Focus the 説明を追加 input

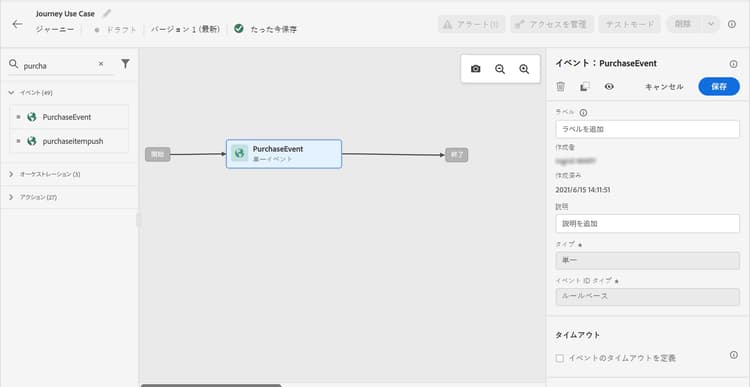[x=648, y=223]
